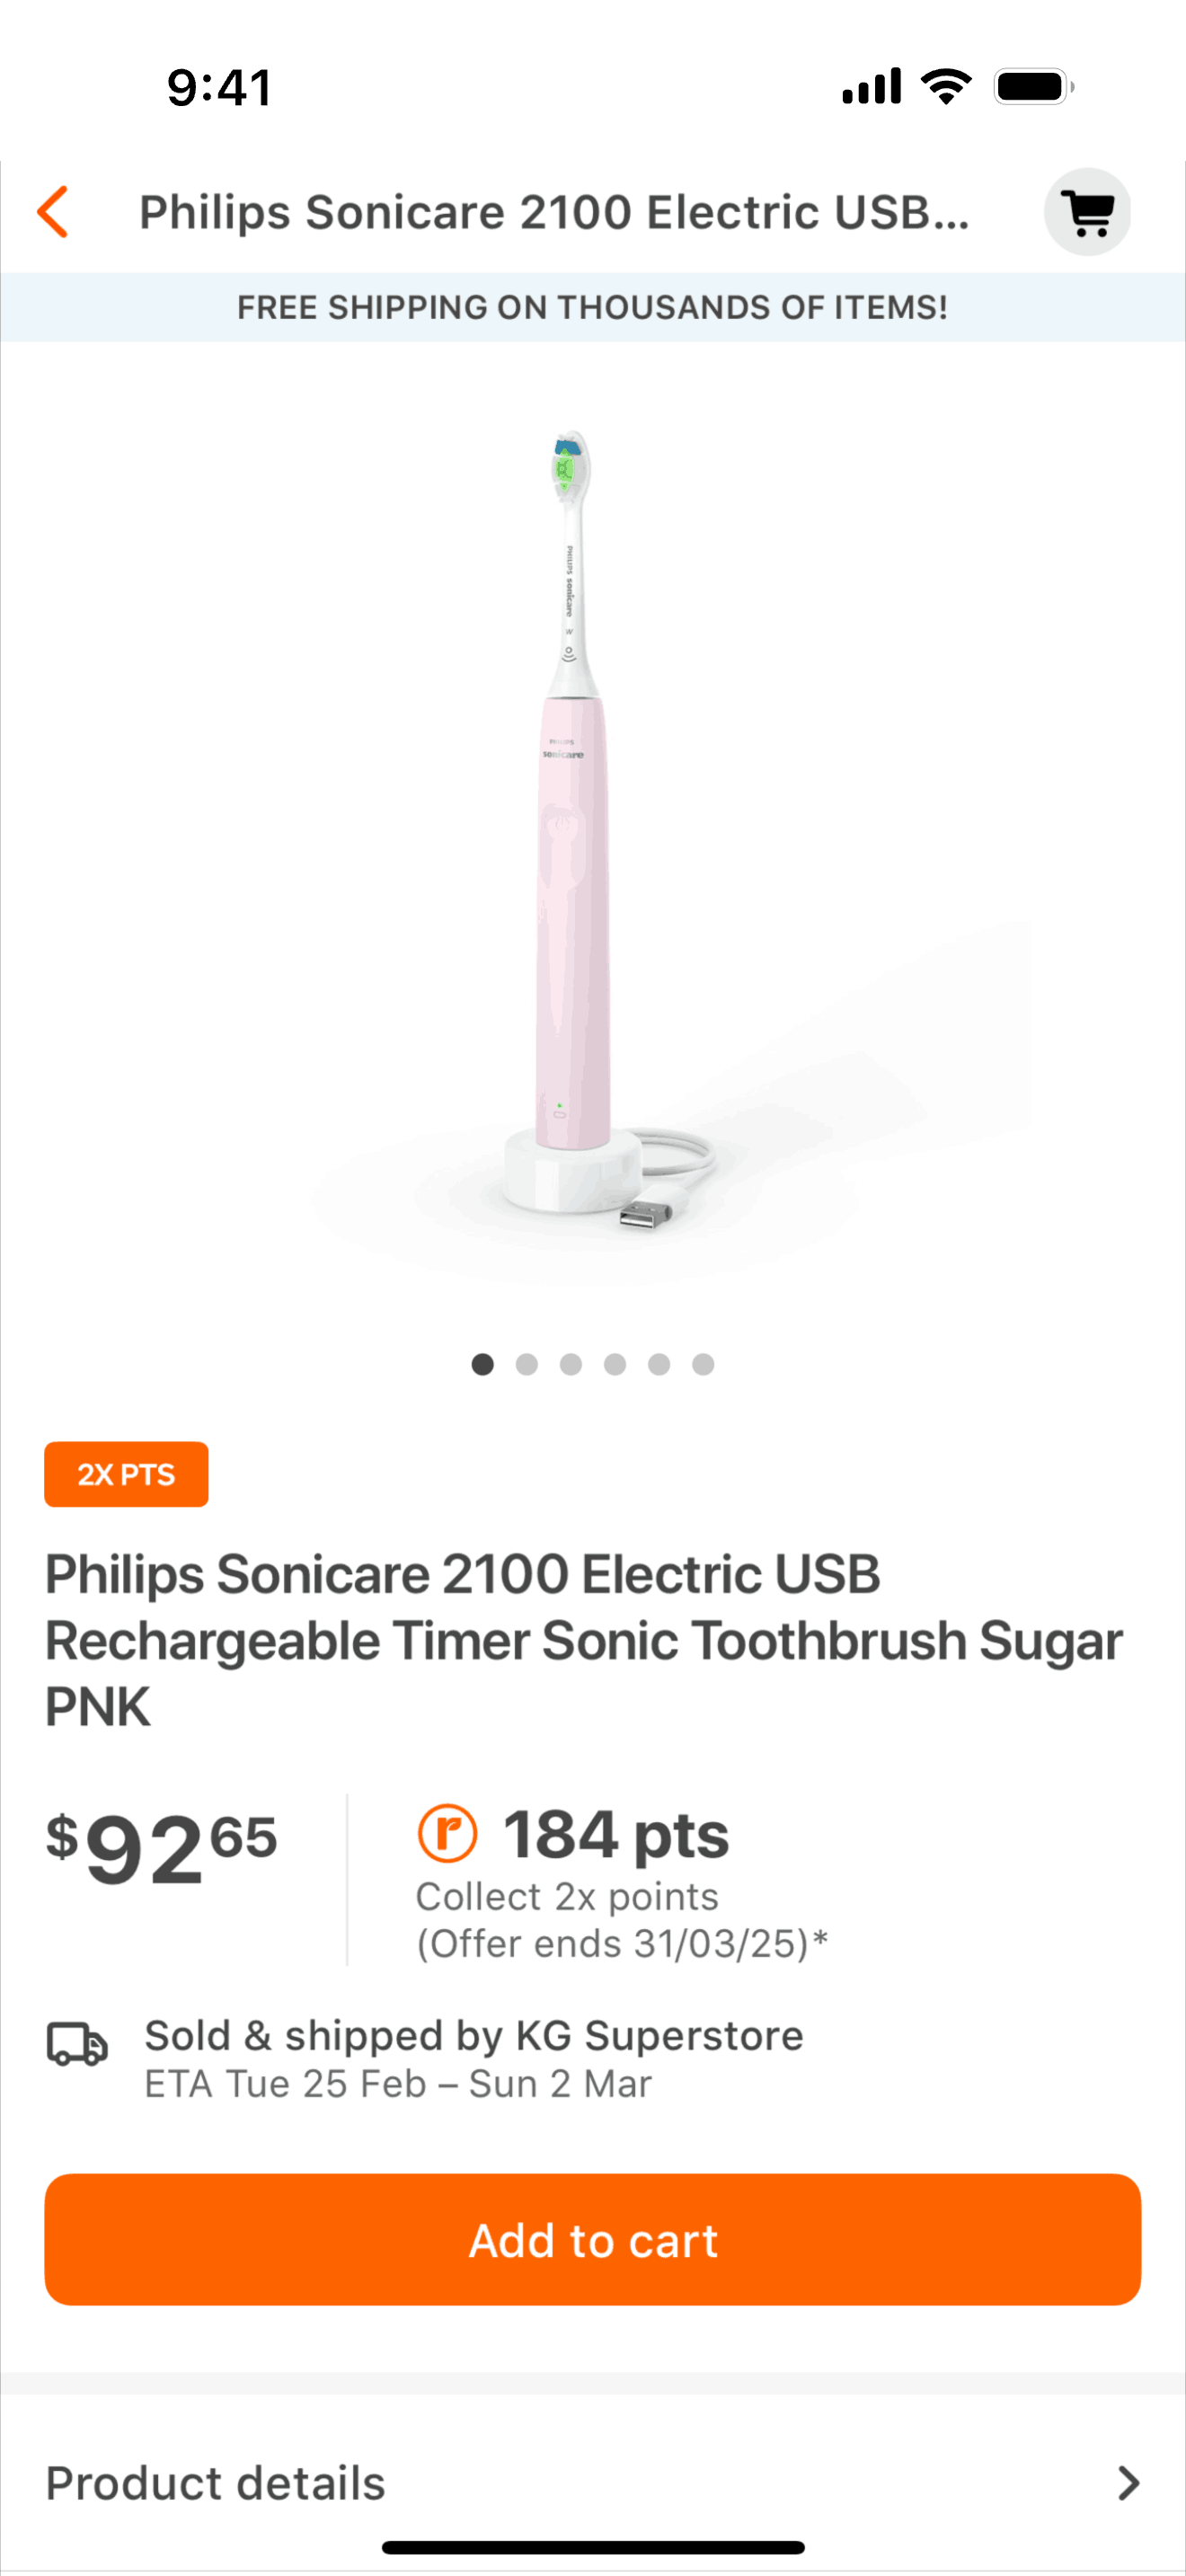Tap the 2X PTS orange badge

pyautogui.click(x=126, y=1474)
